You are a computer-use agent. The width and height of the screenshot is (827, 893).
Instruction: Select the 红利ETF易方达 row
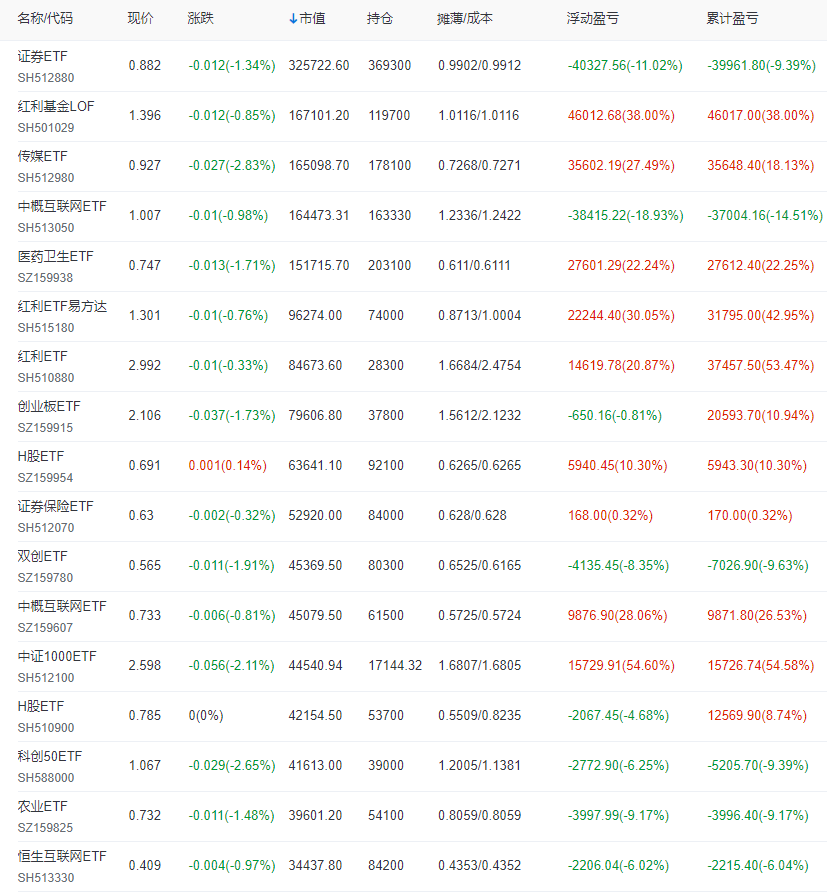(53, 307)
